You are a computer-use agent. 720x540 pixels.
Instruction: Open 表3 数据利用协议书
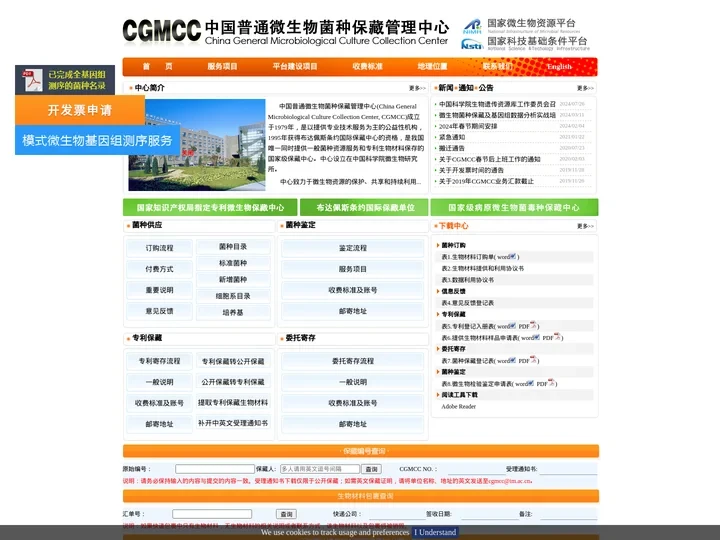467,280
